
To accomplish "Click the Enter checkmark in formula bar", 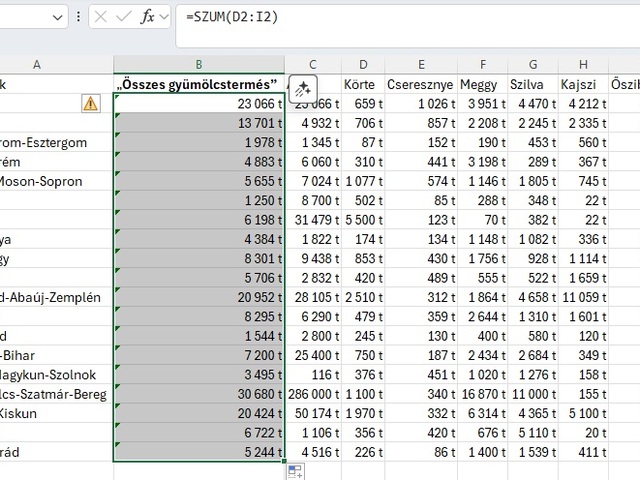I will point(124,17).
